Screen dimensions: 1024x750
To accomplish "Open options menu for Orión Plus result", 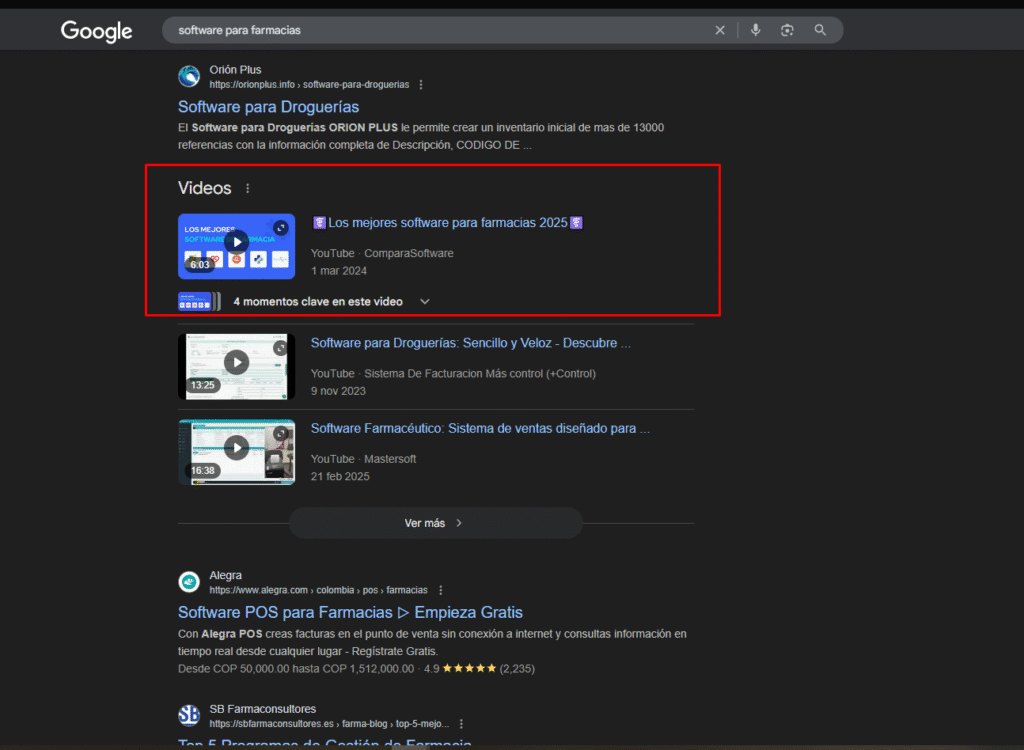I will click(421, 85).
